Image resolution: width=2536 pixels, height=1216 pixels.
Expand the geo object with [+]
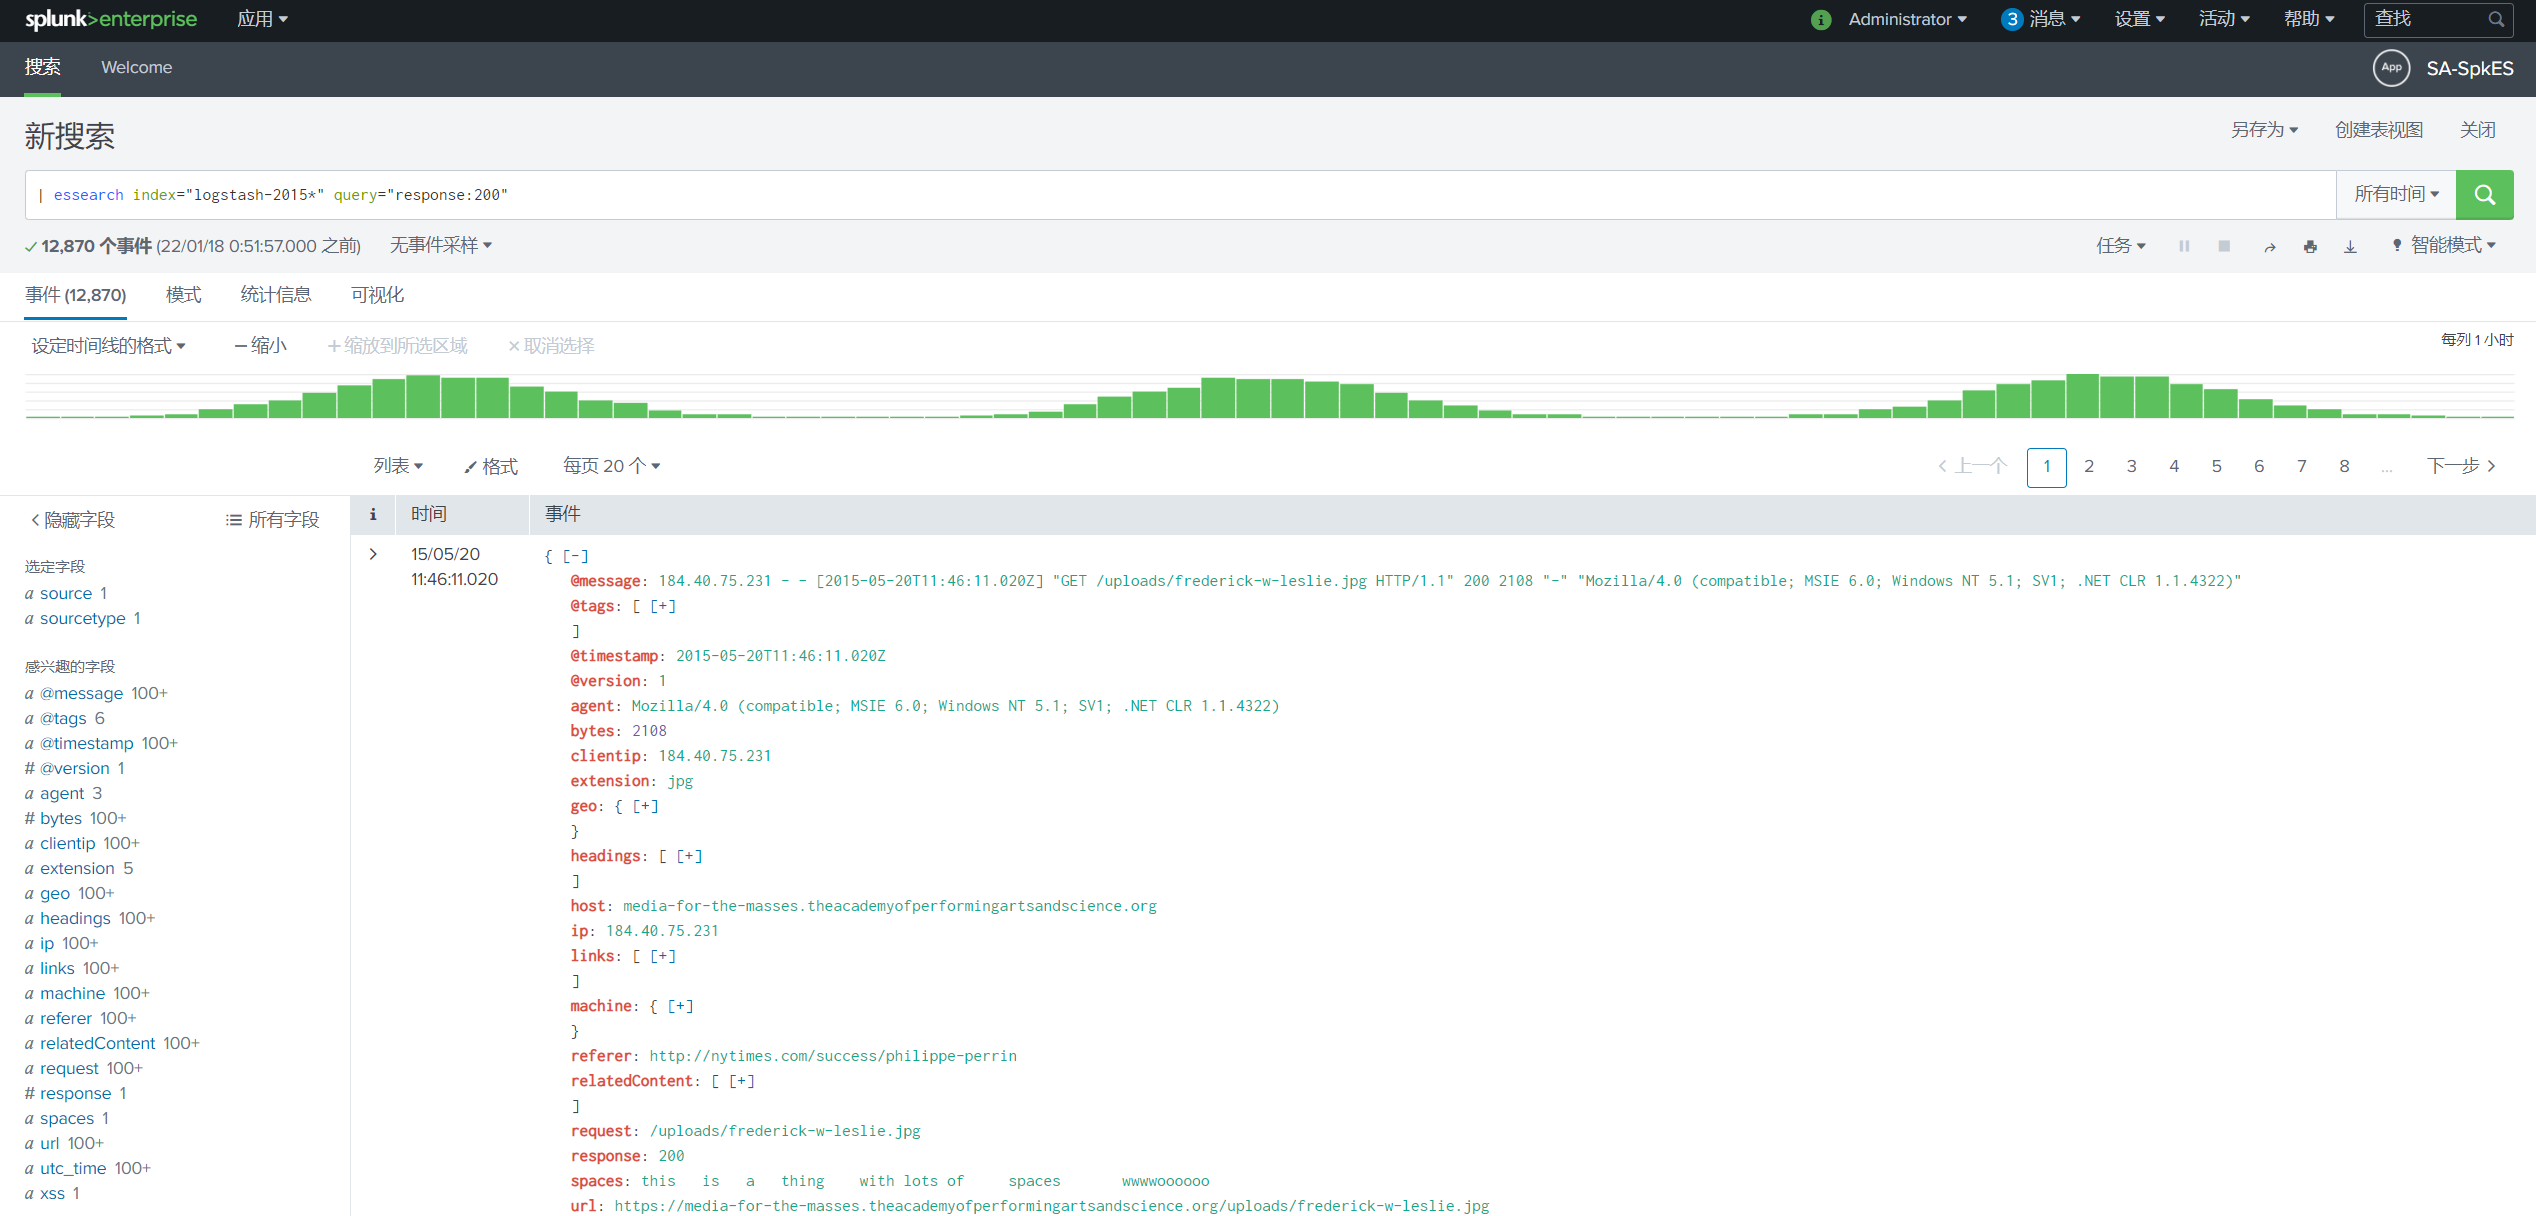click(645, 806)
